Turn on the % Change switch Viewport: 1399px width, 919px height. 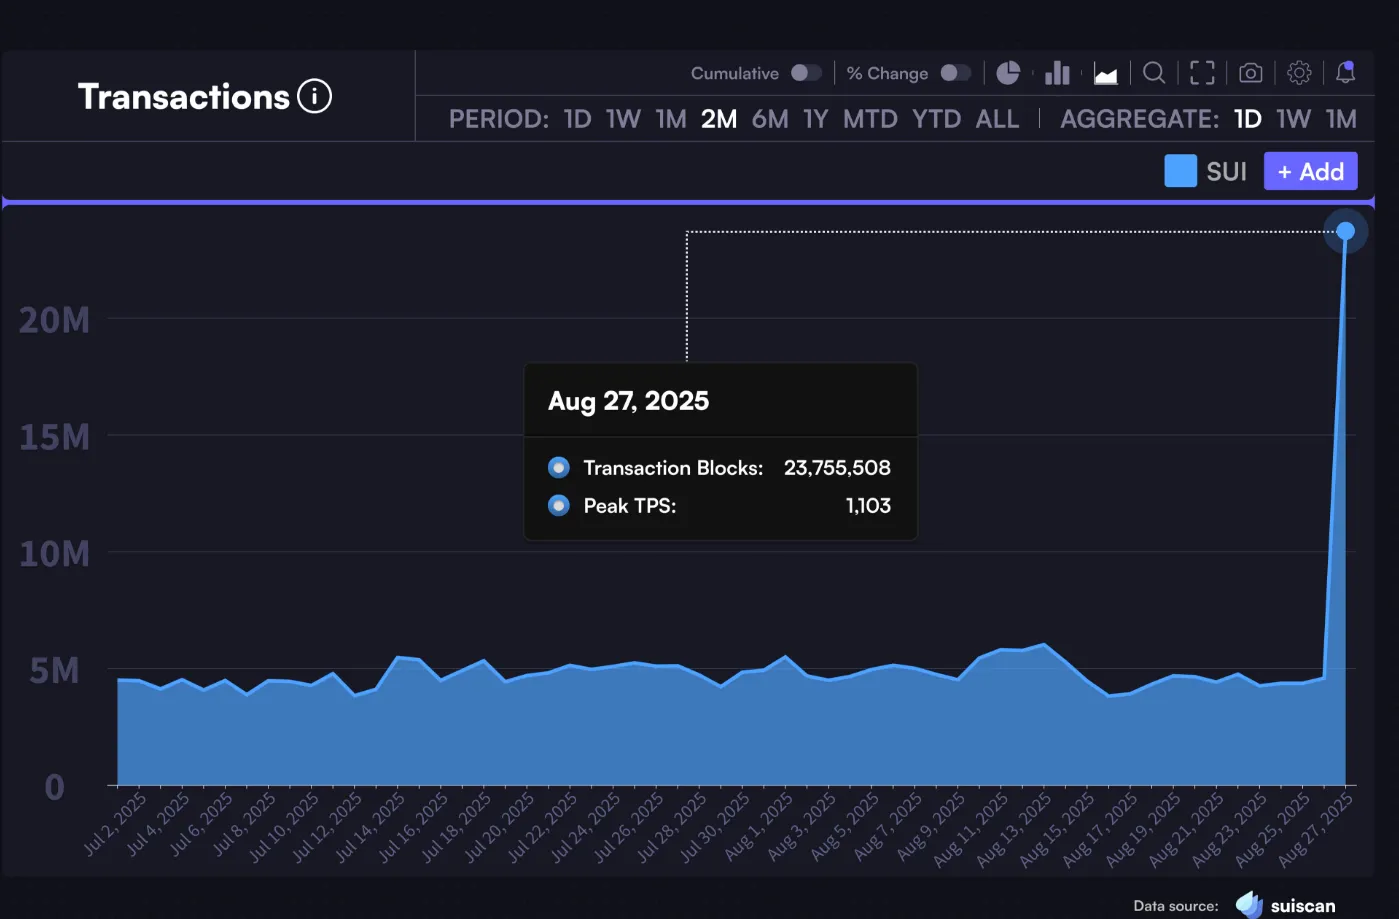point(955,73)
